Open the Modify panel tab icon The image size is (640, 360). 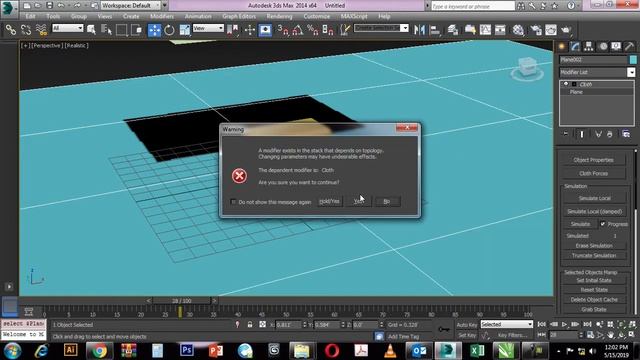point(575,47)
